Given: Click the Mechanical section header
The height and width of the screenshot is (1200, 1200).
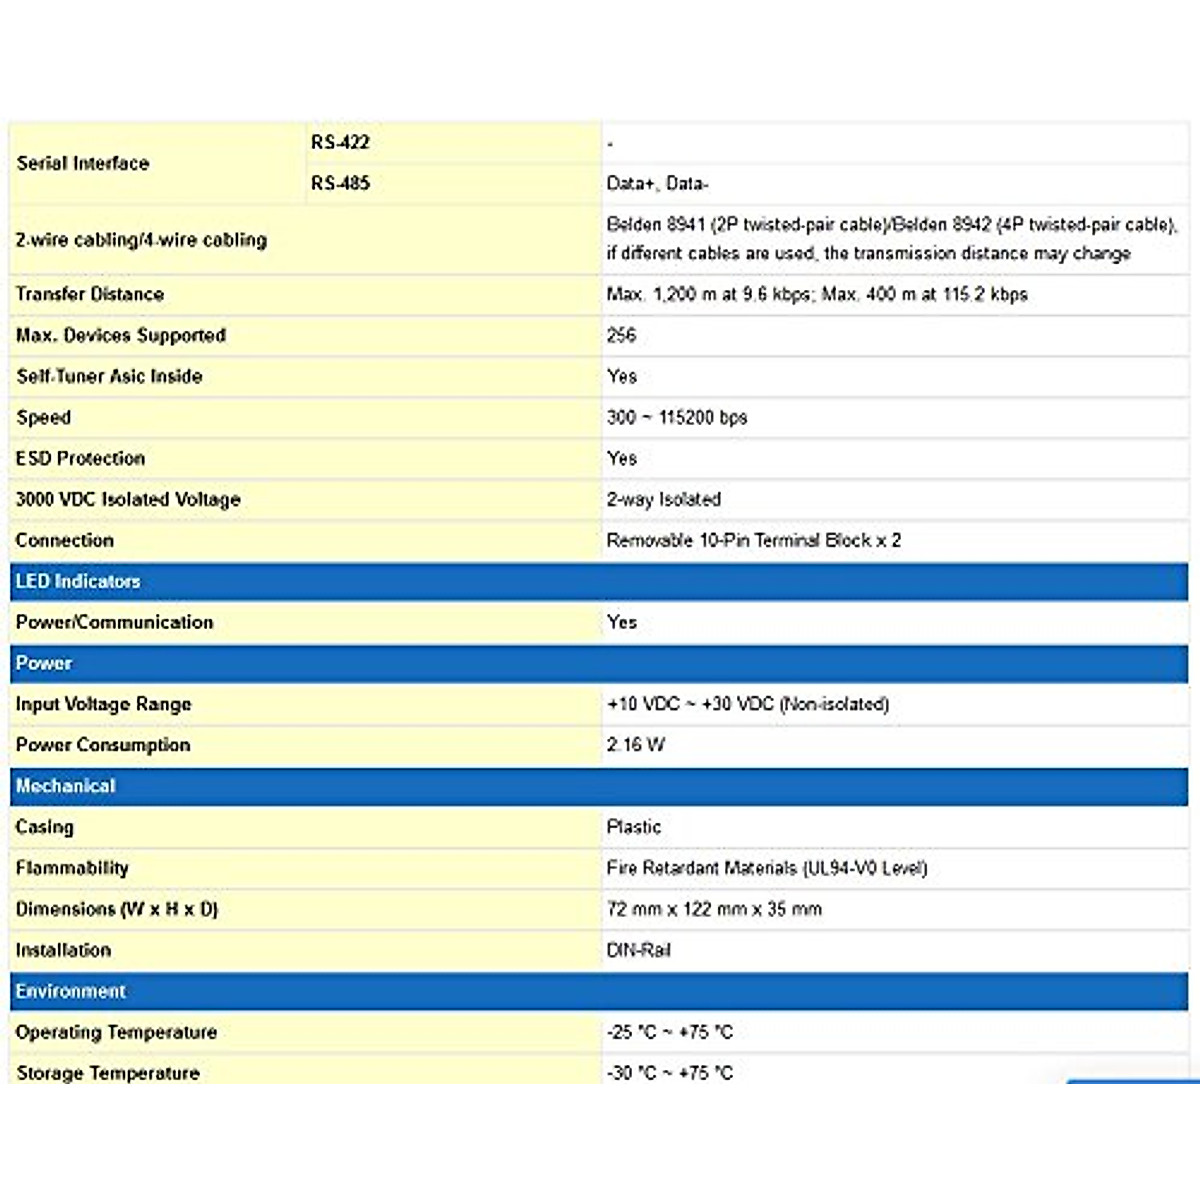Looking at the screenshot, I should click(65, 786).
